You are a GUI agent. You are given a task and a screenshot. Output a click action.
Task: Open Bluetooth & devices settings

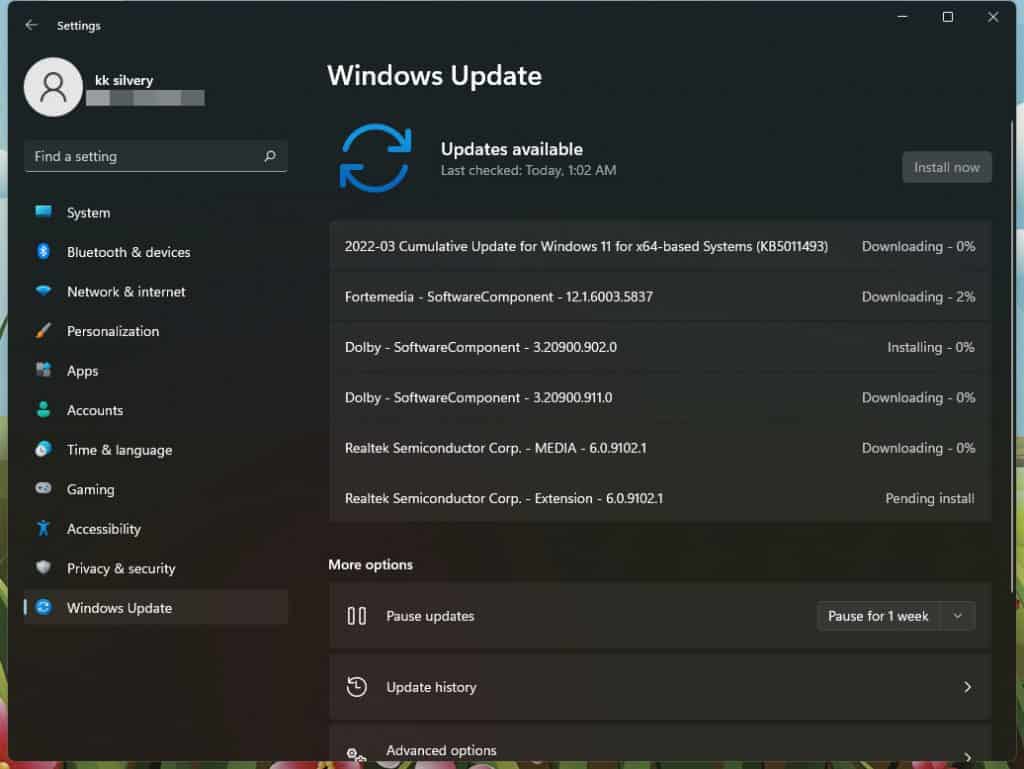tap(155, 252)
